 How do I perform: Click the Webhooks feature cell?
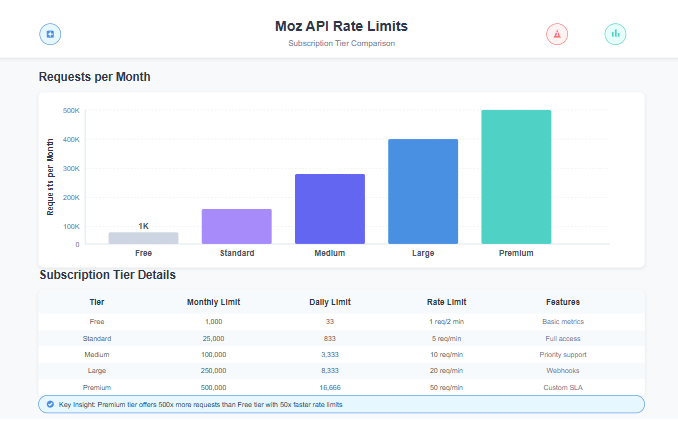(x=563, y=371)
